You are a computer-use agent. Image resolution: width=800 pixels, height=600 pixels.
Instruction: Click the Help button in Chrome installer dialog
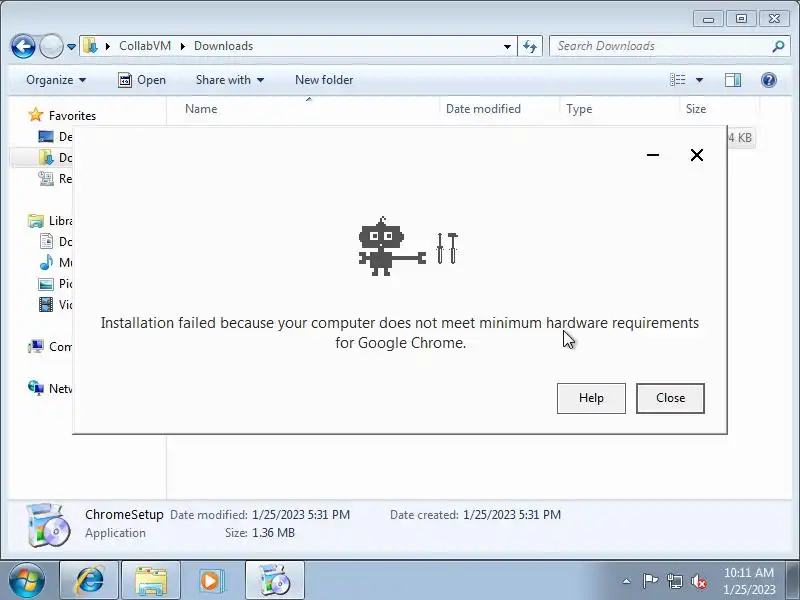(591, 398)
